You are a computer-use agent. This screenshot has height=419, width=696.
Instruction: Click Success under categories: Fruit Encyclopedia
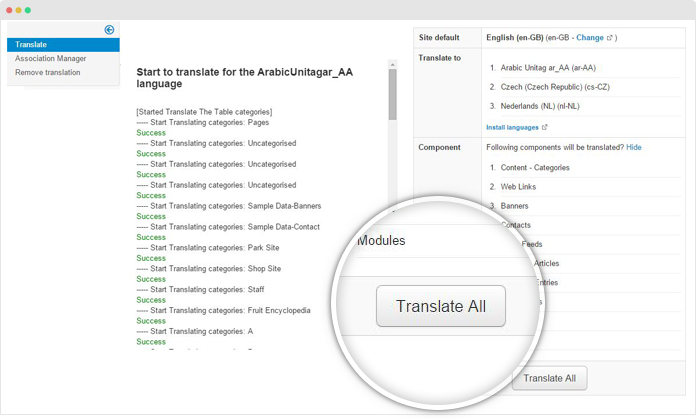[151, 321]
